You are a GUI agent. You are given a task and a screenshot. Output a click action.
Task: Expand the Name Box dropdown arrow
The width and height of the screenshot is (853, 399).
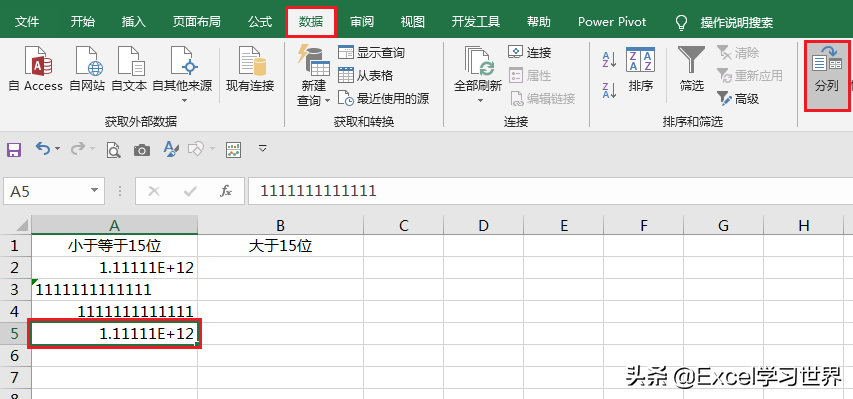tap(95, 191)
